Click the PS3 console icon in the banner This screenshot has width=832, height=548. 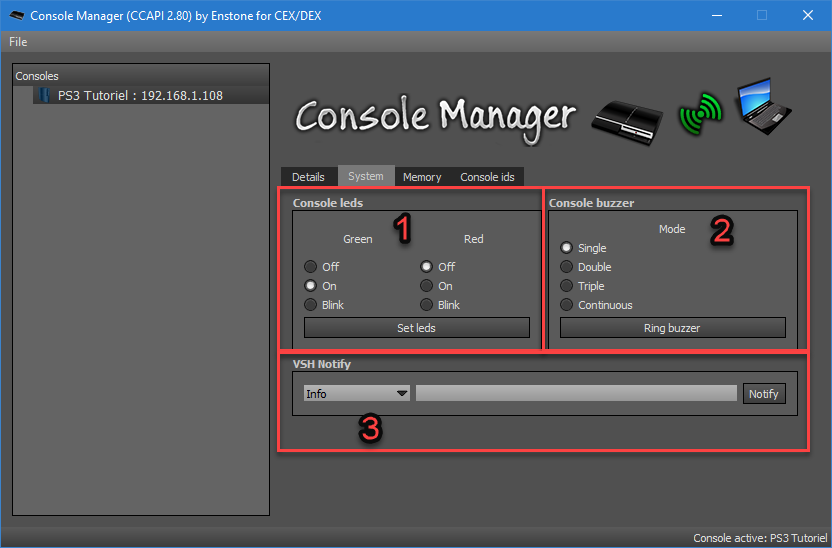(x=627, y=122)
